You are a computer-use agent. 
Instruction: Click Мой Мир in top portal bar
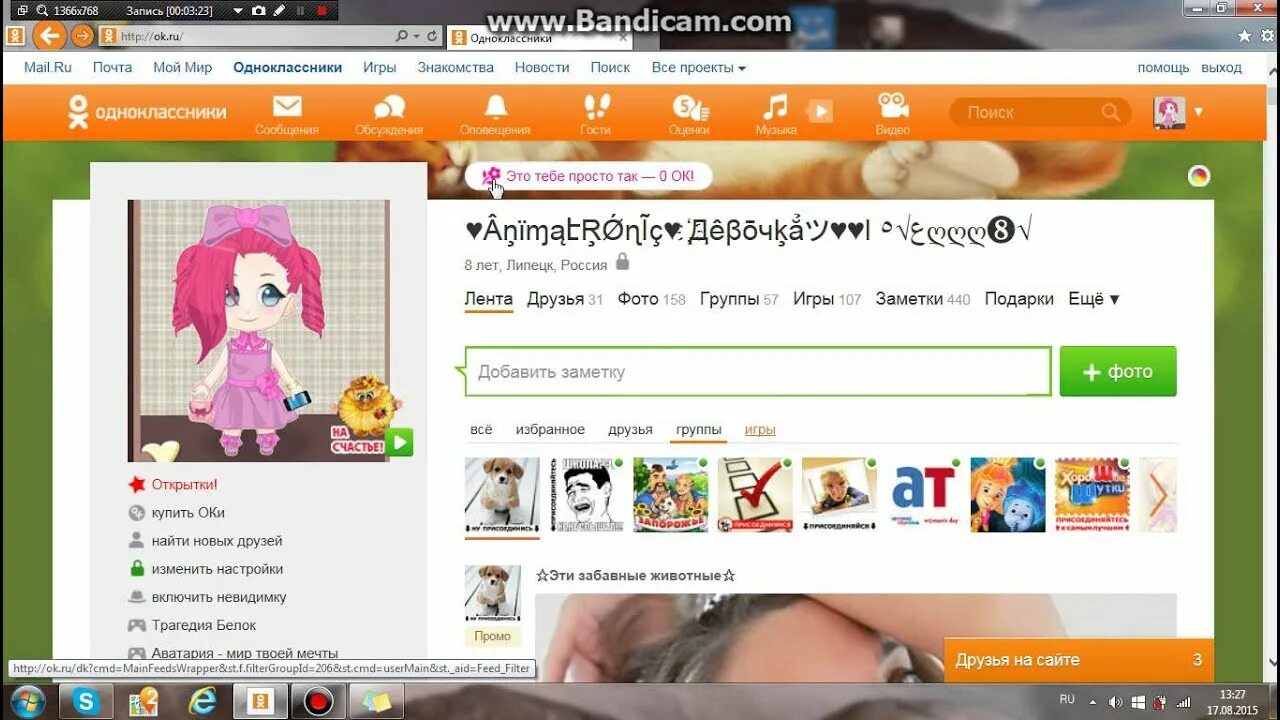pos(182,67)
